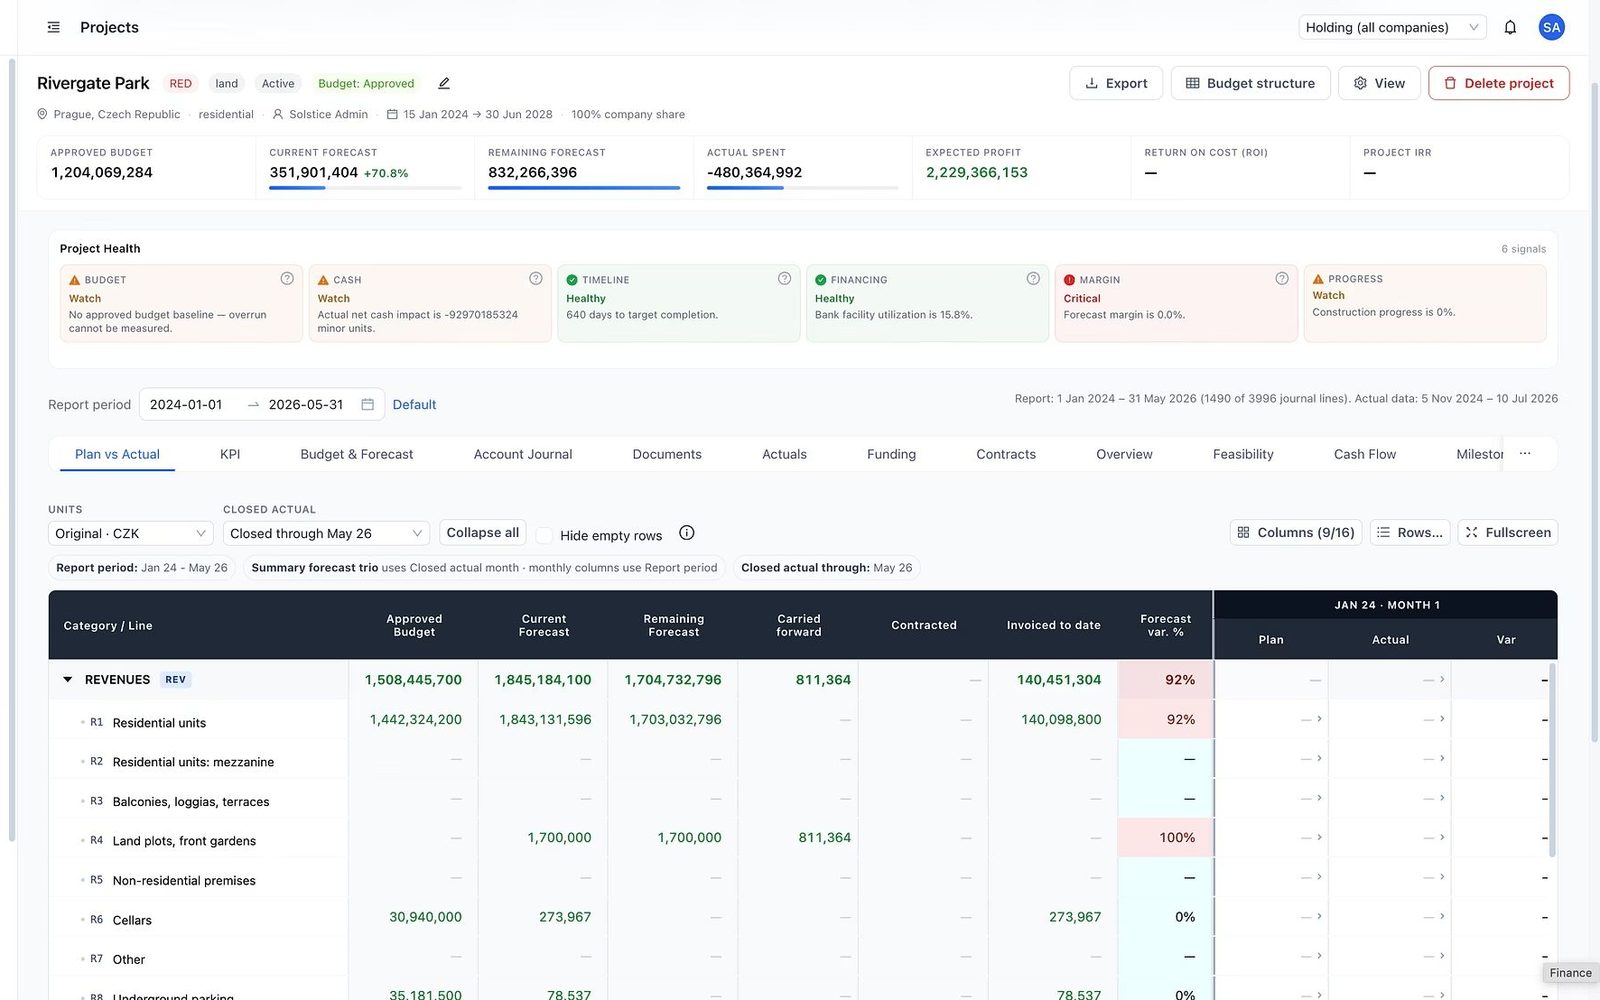1600x1000 pixels.
Task: Toggle the sidebar menu icon beside Projects
Action: (x=53, y=27)
